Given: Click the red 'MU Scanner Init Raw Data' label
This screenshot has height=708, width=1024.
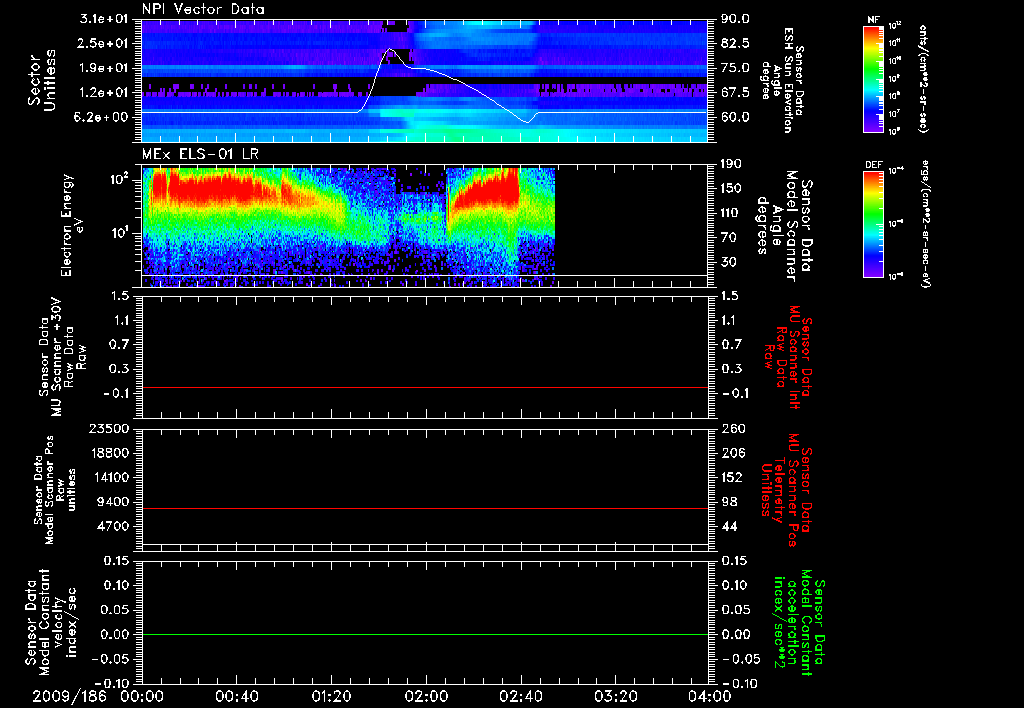Looking at the screenshot, I should click(788, 357).
